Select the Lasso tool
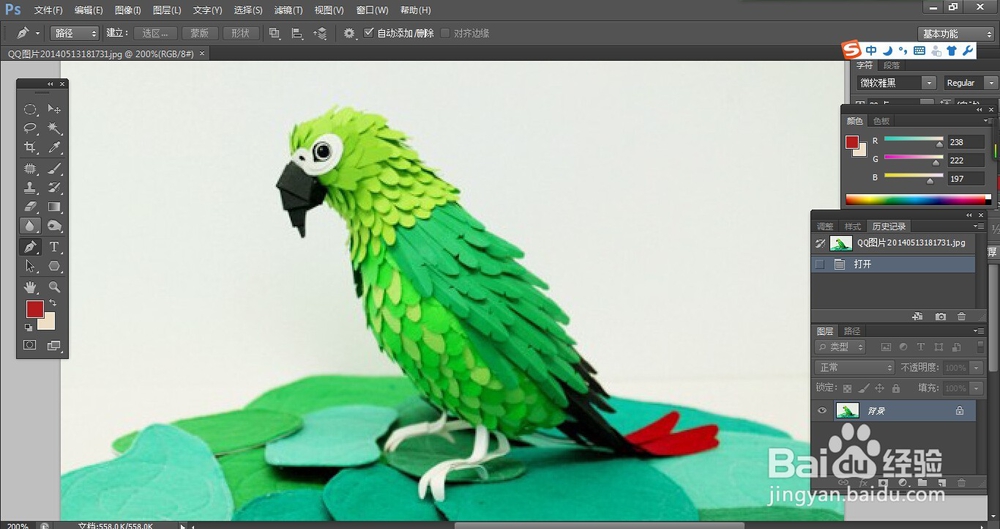This screenshot has height=529, width=1000. [x=30, y=128]
